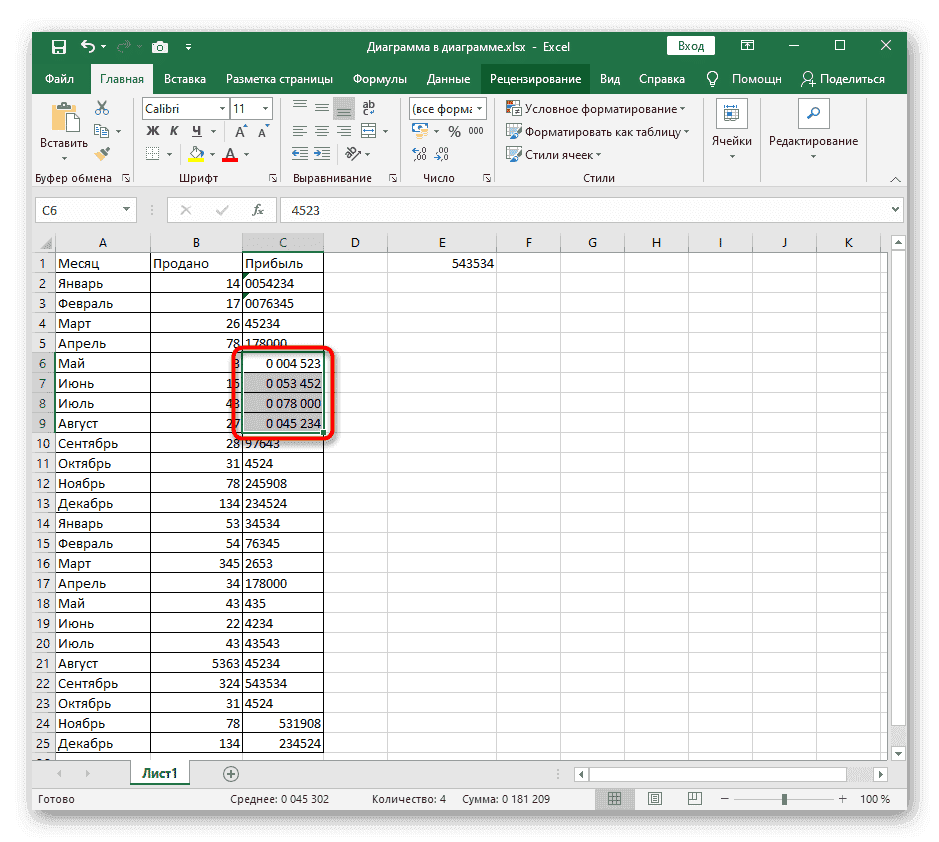
Task: Add a new sheet with plus icon
Action: pyautogui.click(x=231, y=773)
